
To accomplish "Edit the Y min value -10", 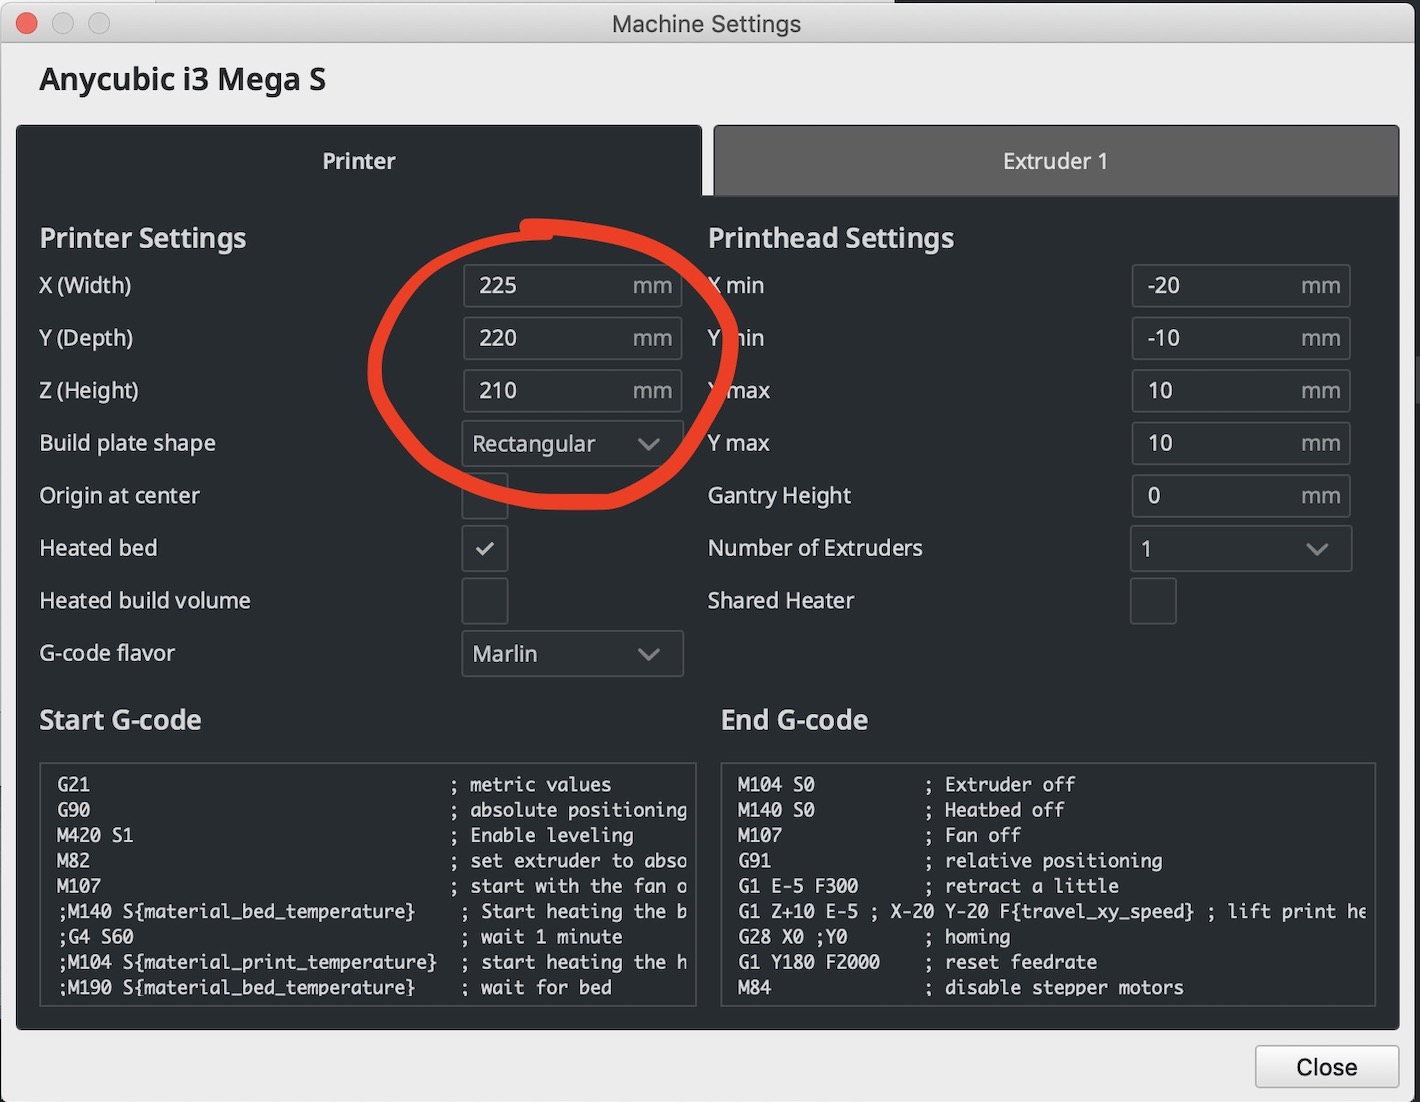I will pos(1241,338).
